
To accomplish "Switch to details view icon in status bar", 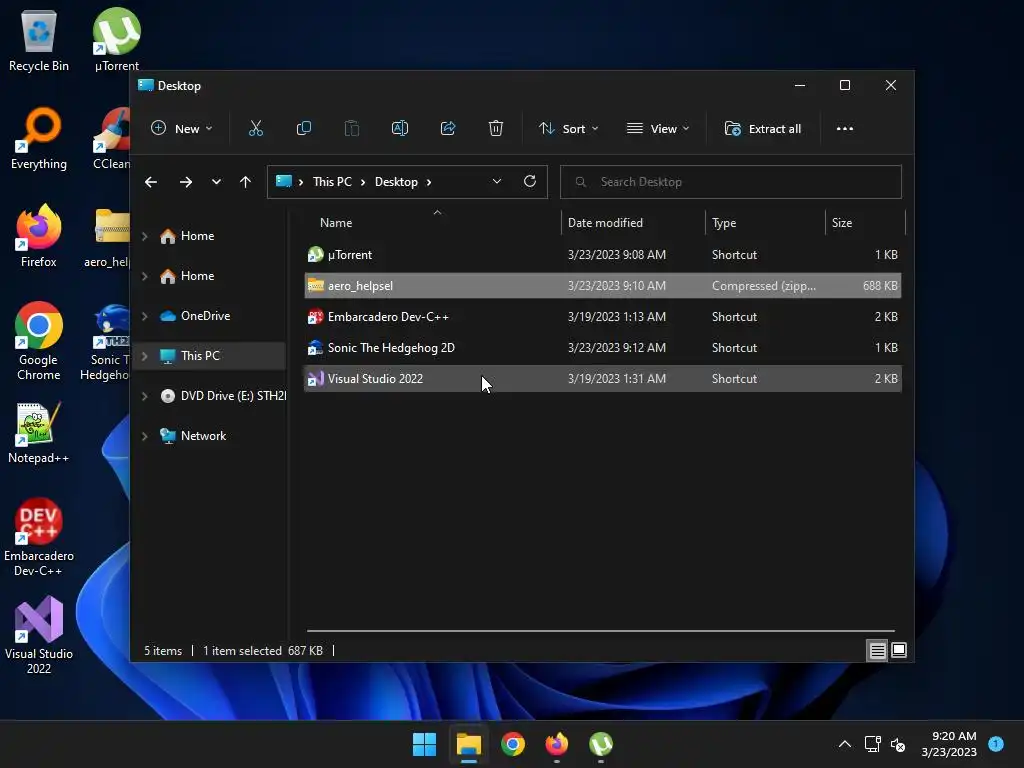I will point(877,650).
